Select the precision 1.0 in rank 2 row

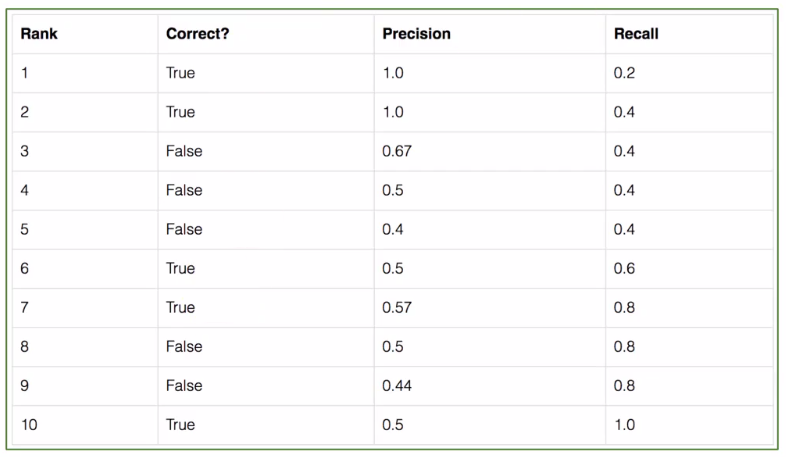[x=393, y=112]
